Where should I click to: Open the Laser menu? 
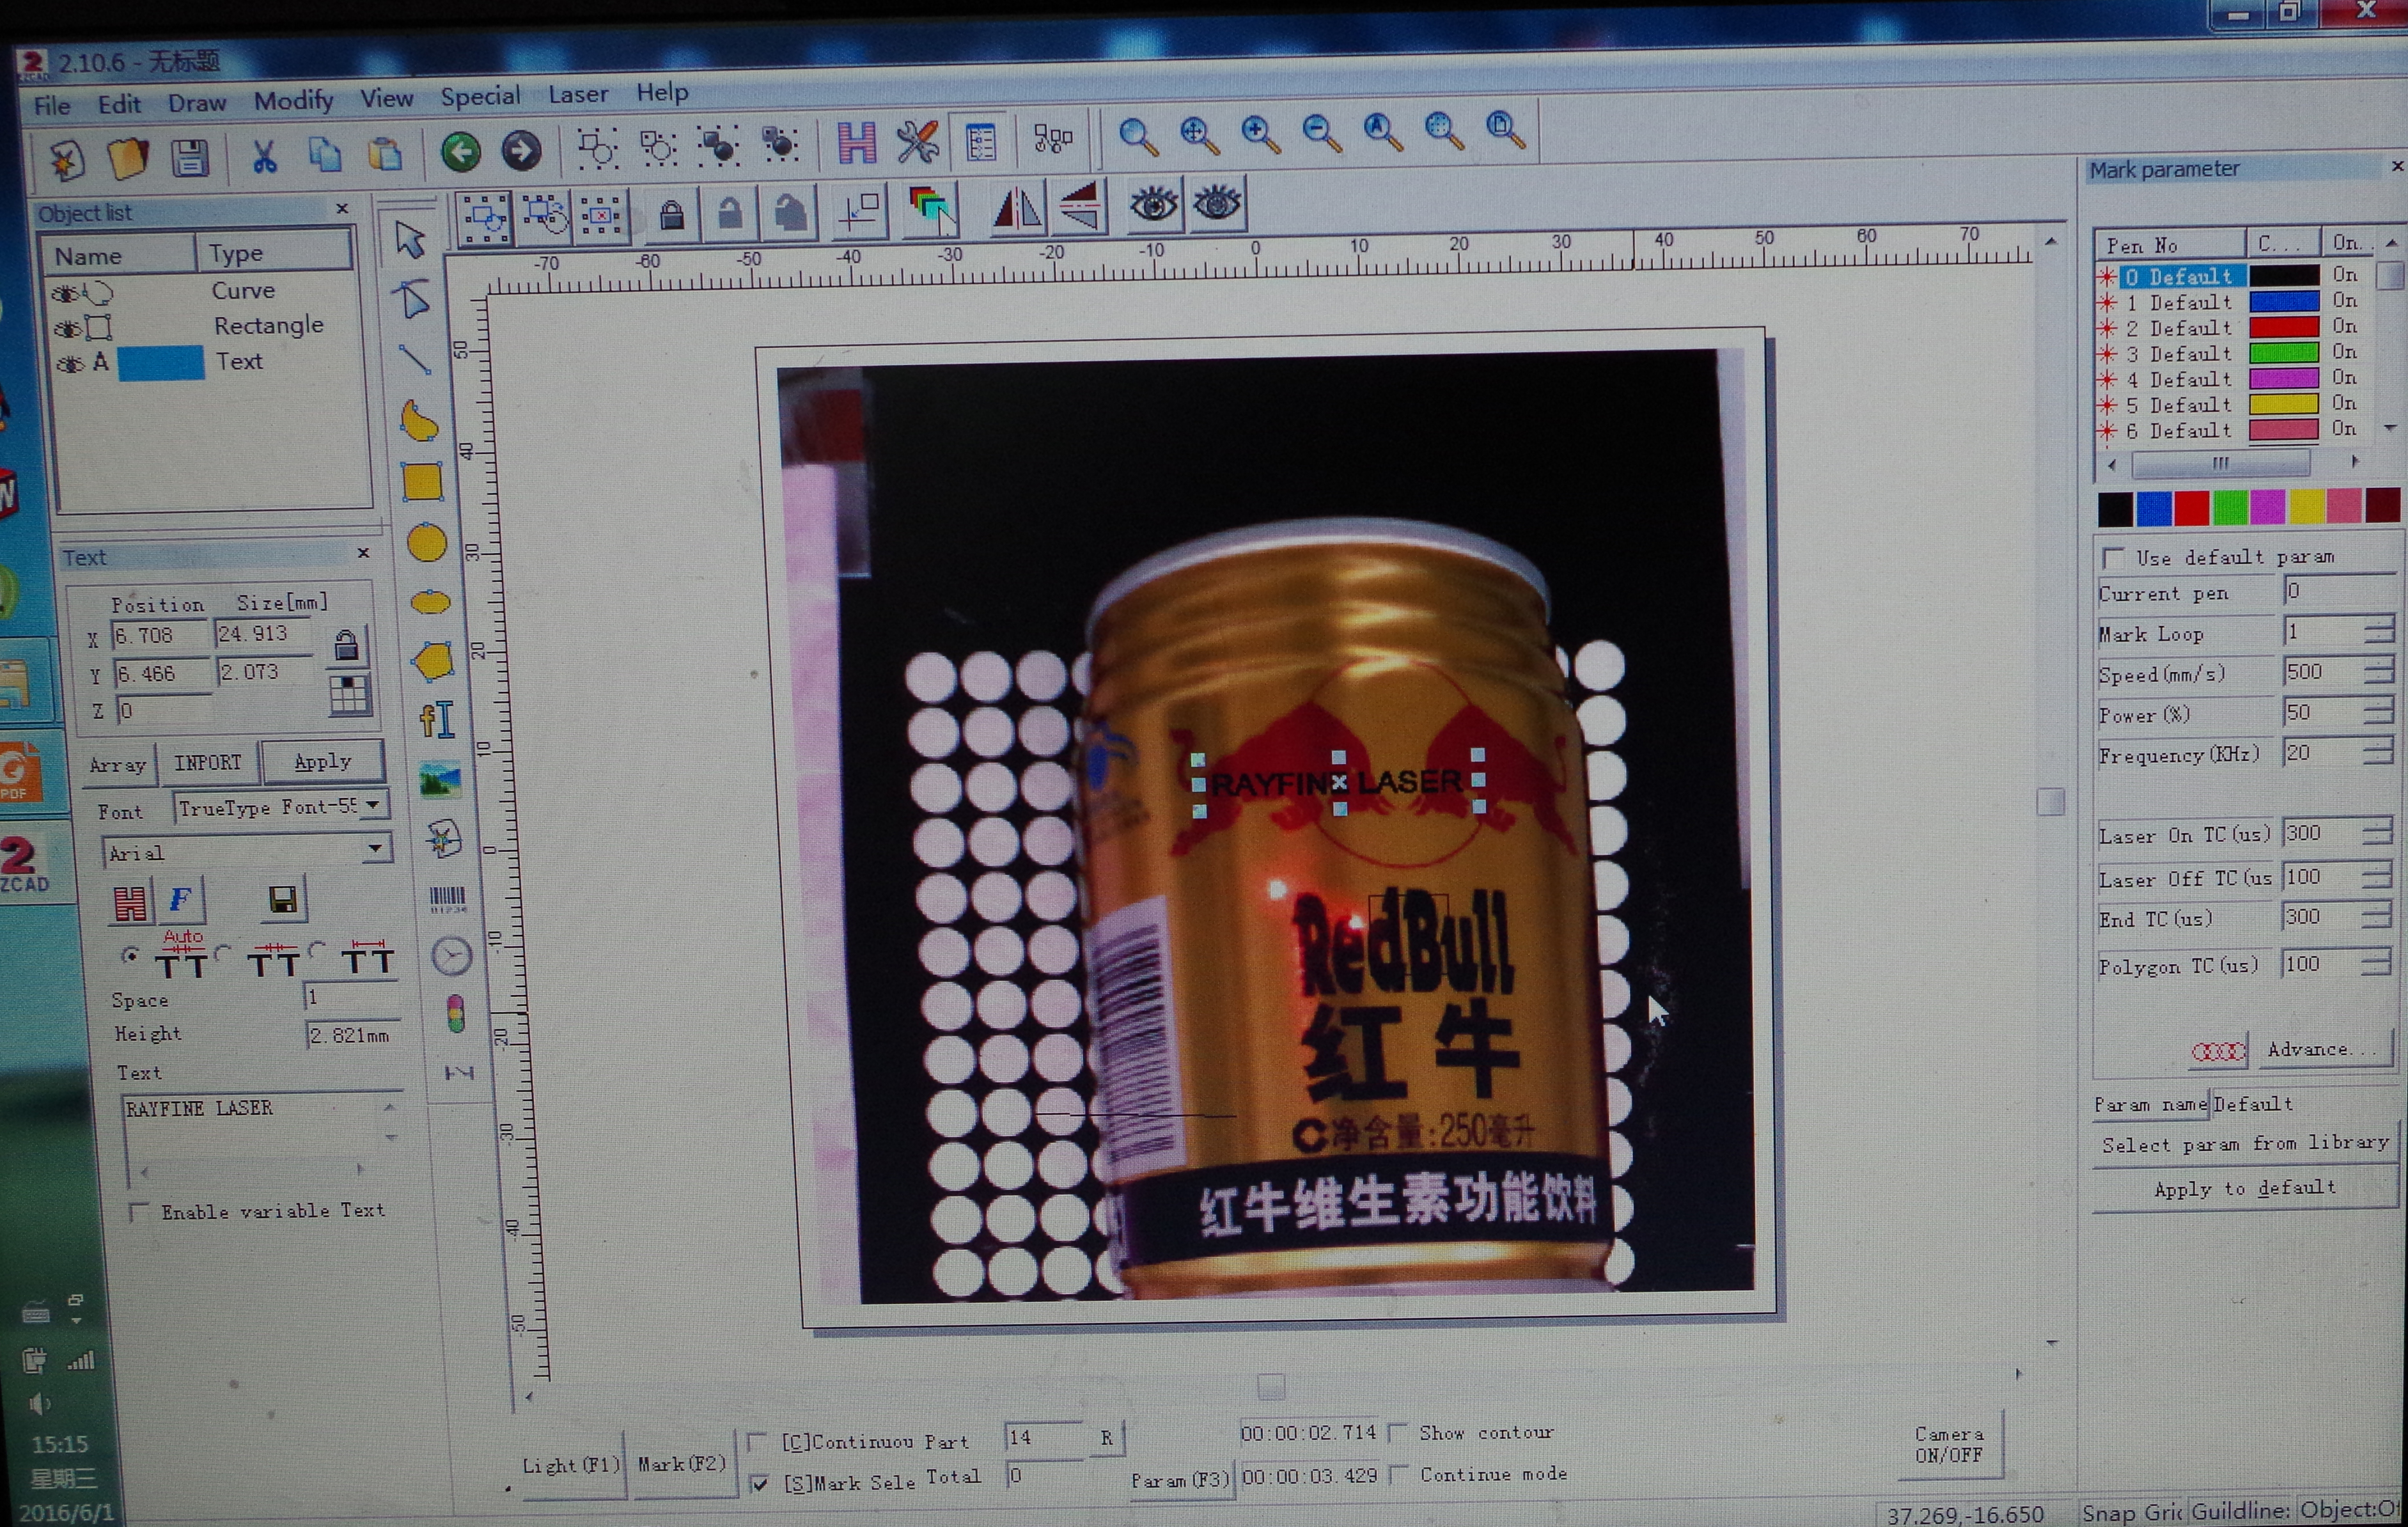pos(577,95)
